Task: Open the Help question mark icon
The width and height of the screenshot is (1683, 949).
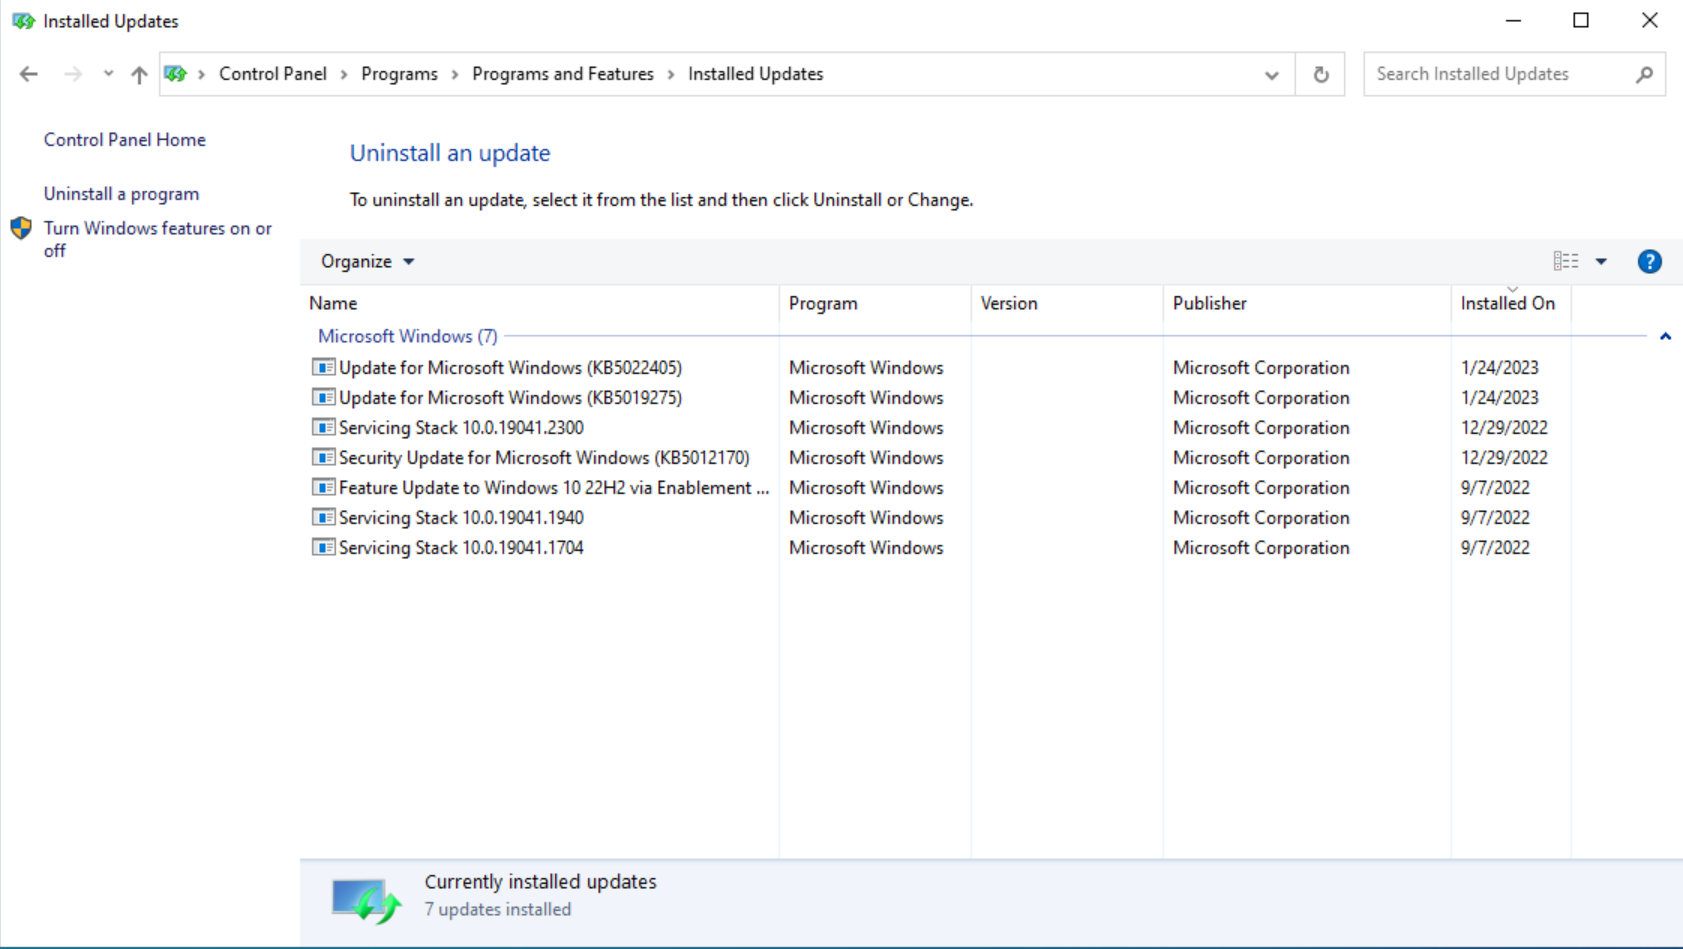Action: click(x=1649, y=261)
